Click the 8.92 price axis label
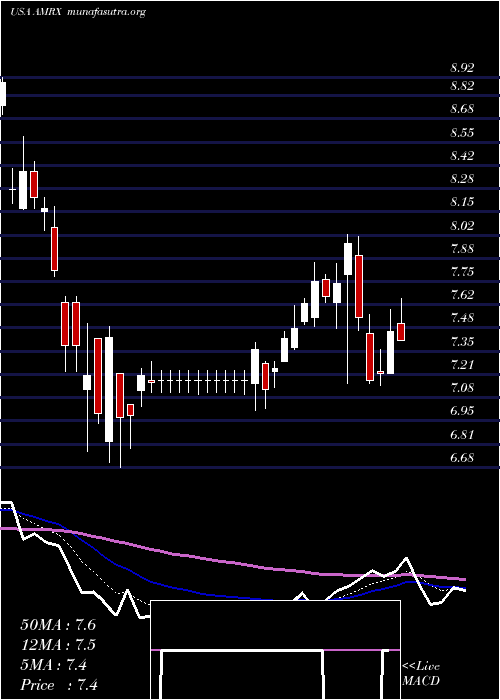The width and height of the screenshot is (500, 700). pyautogui.click(x=462, y=68)
